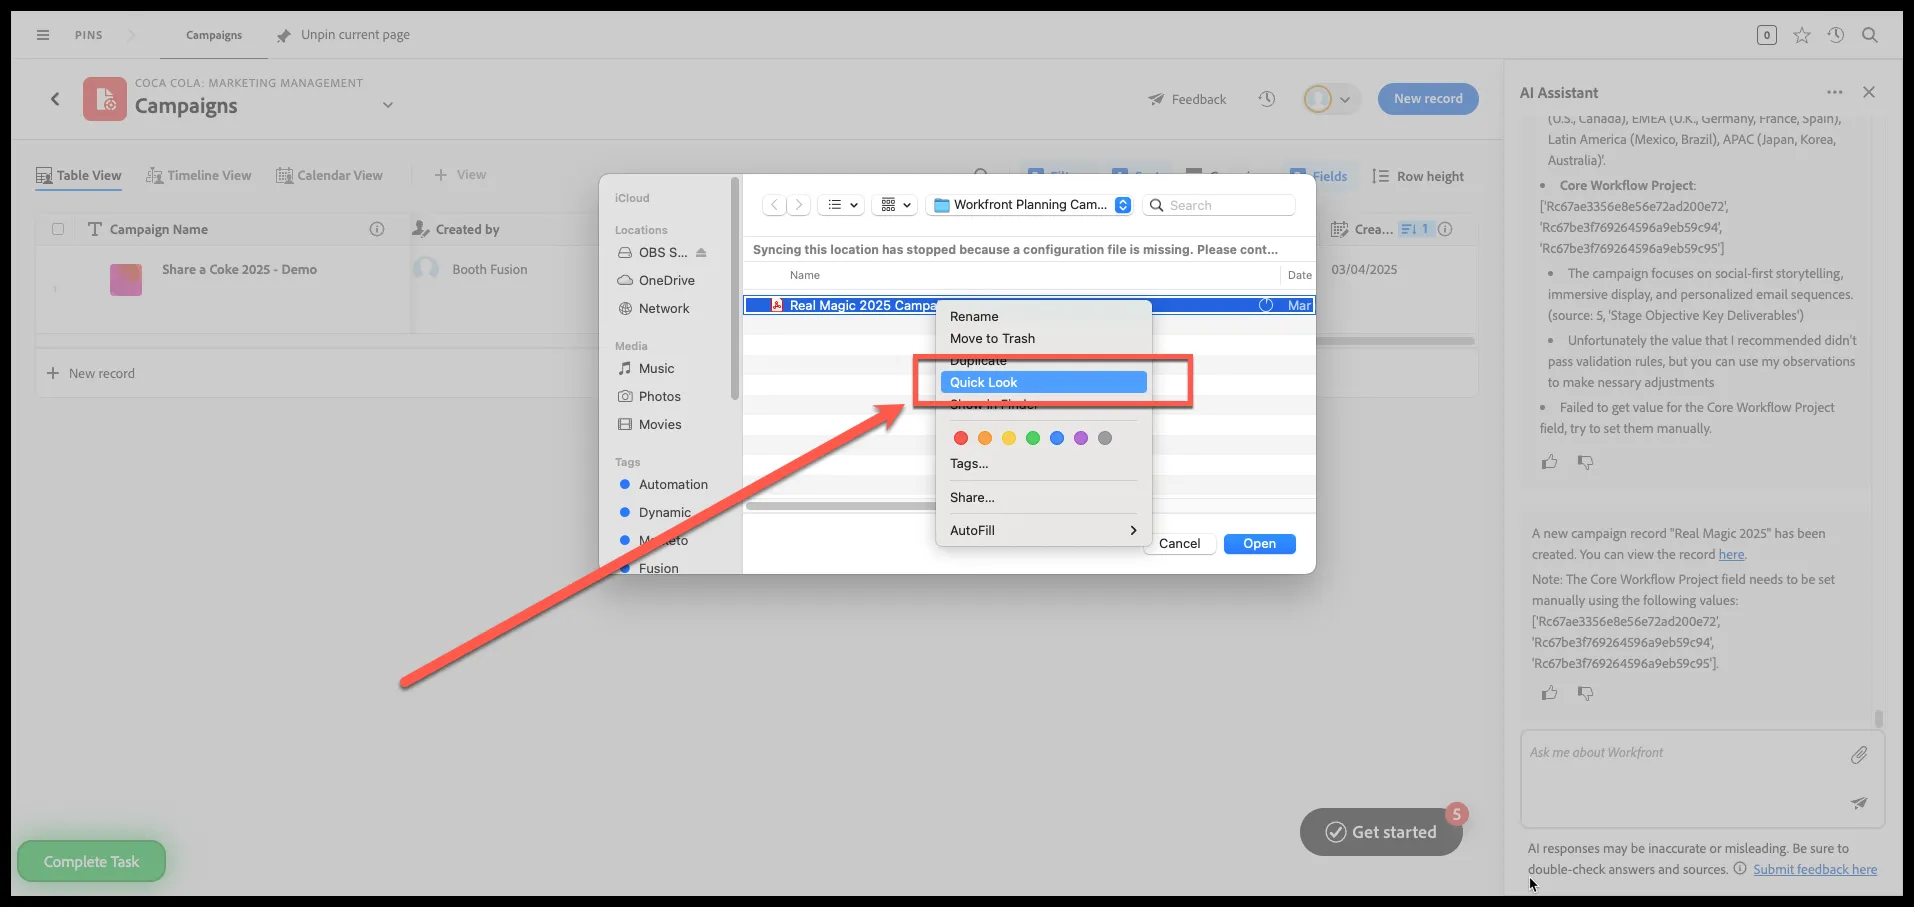
Task: Open the recents clock icon beside the star
Action: tap(1836, 35)
